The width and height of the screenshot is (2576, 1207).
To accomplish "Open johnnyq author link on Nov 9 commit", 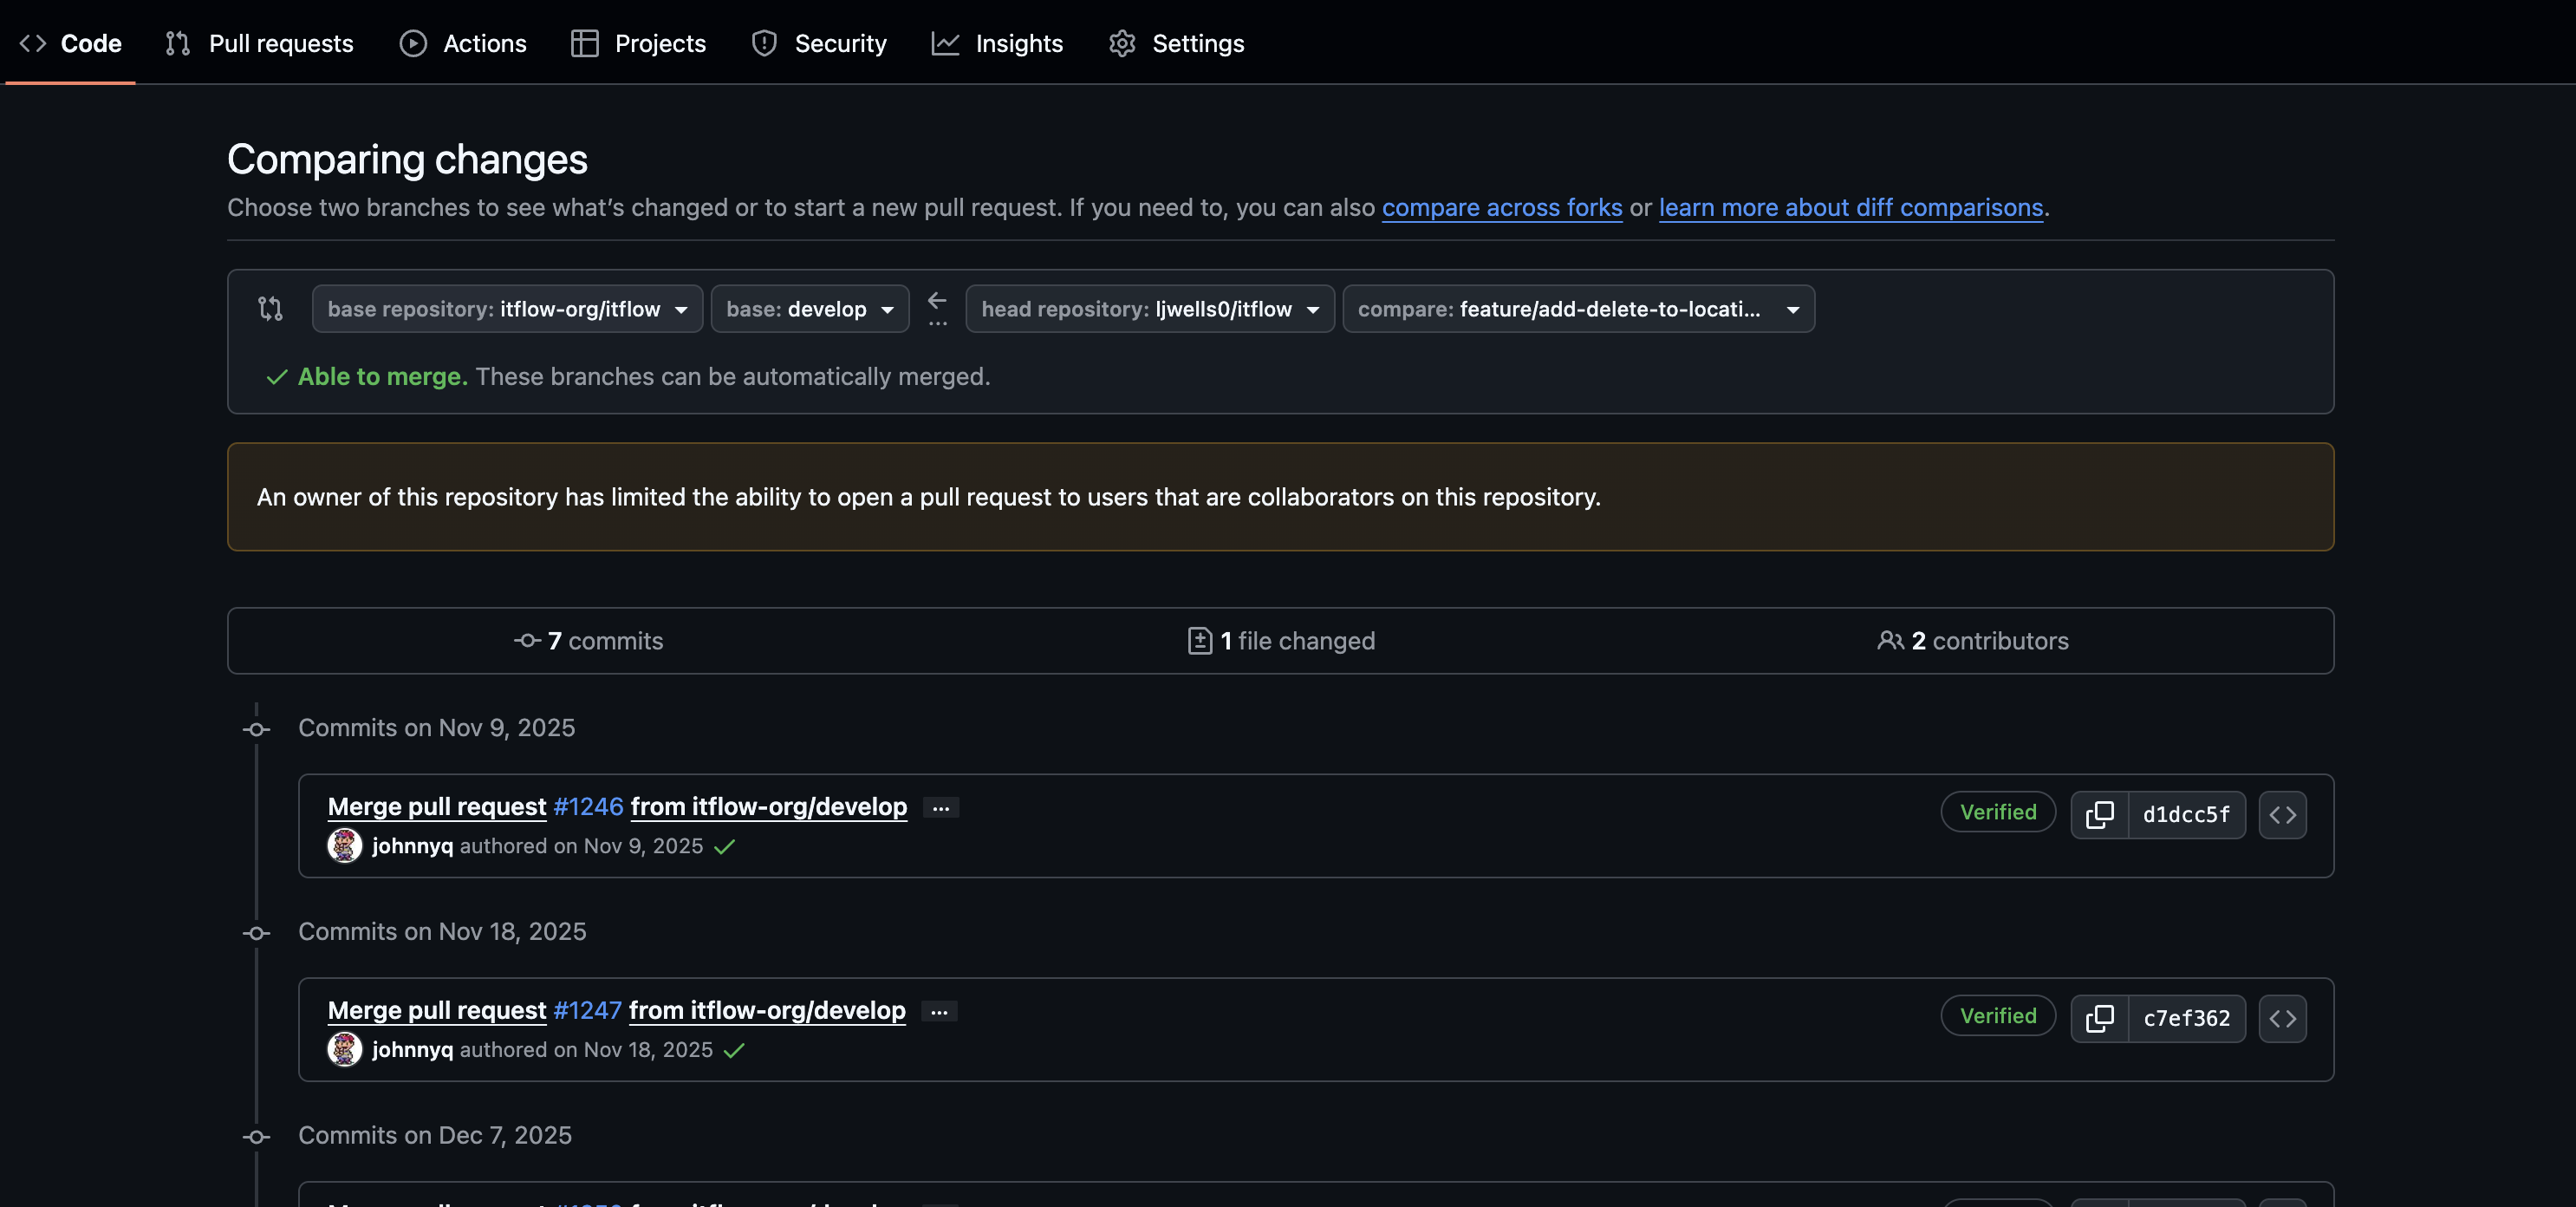I will pyautogui.click(x=412, y=846).
